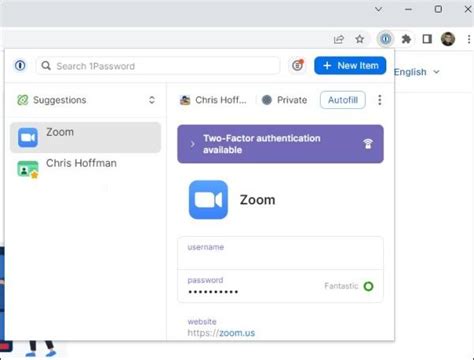474x360 pixels.
Task: Click the share page icon in address bar
Action: [x=339, y=39]
